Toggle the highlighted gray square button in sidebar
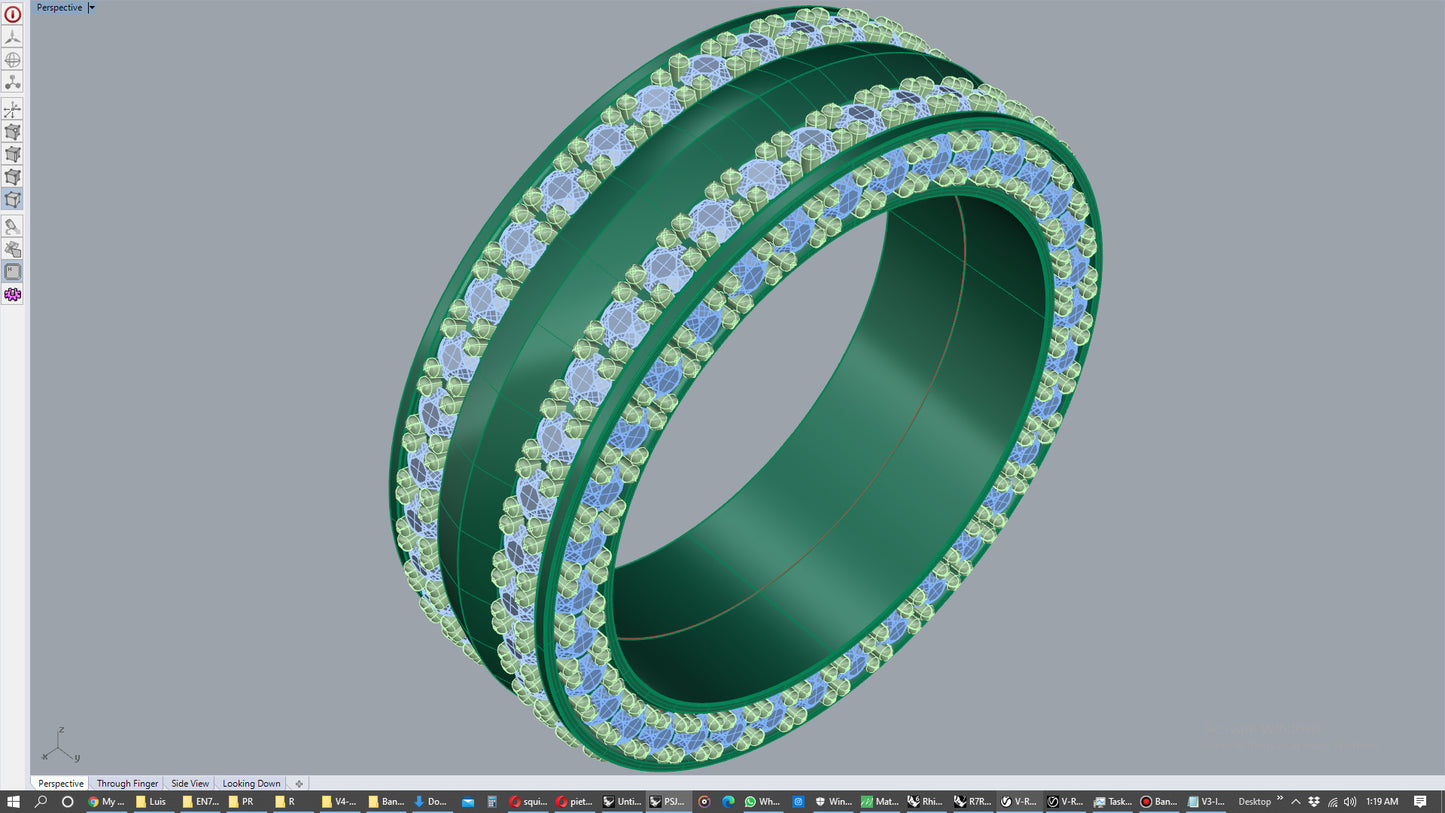 pyautogui.click(x=12, y=272)
